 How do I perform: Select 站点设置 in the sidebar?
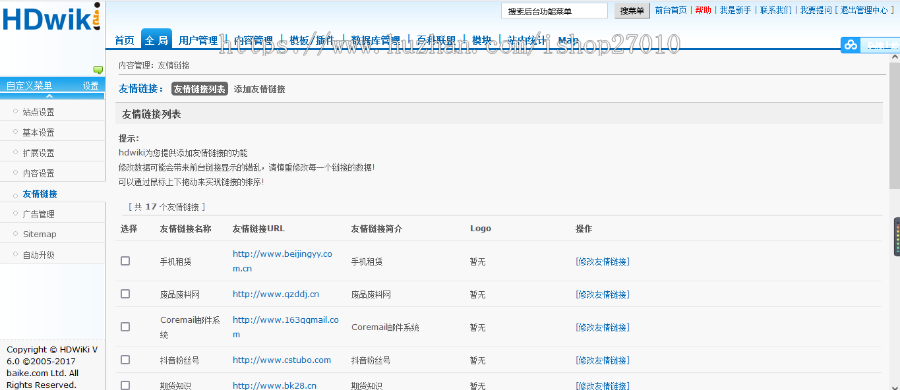pos(38,112)
